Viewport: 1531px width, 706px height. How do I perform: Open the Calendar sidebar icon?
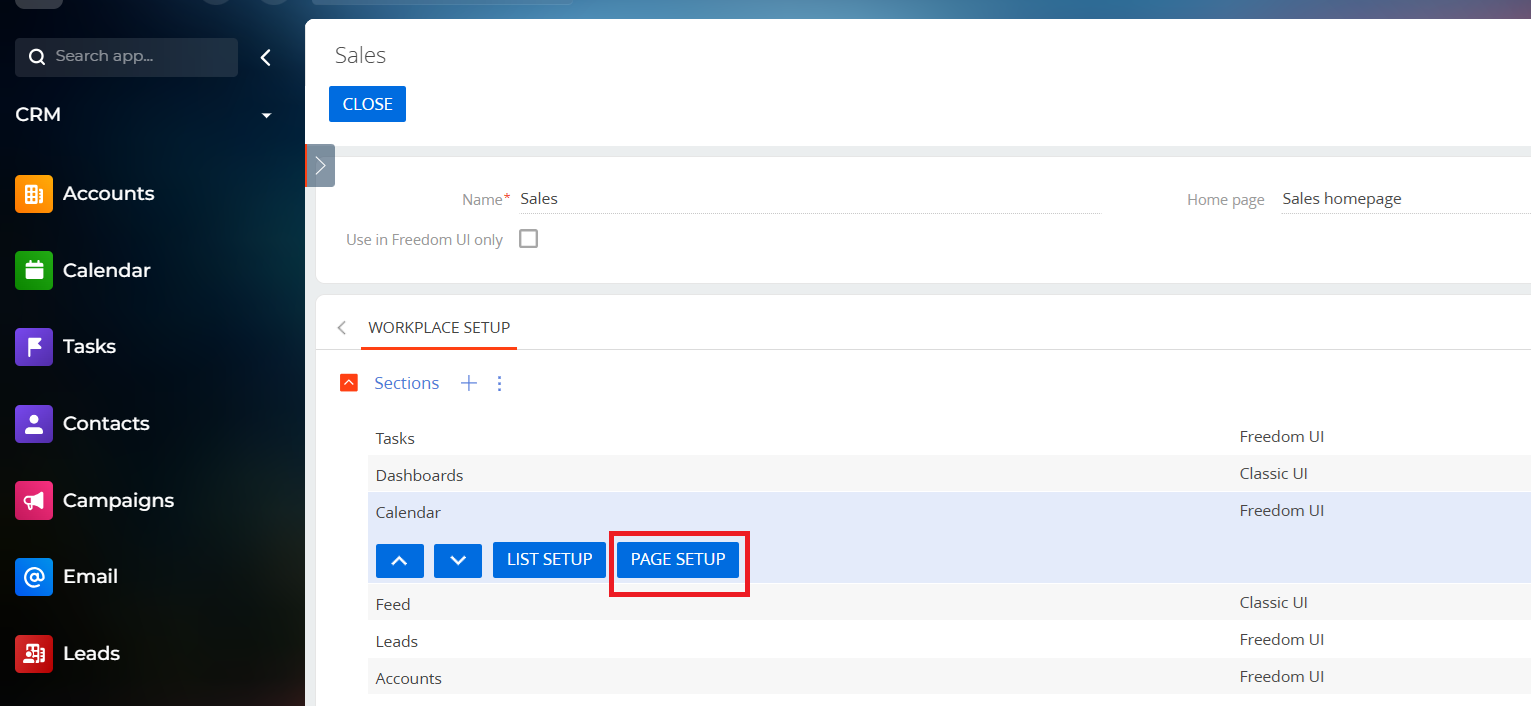34,270
